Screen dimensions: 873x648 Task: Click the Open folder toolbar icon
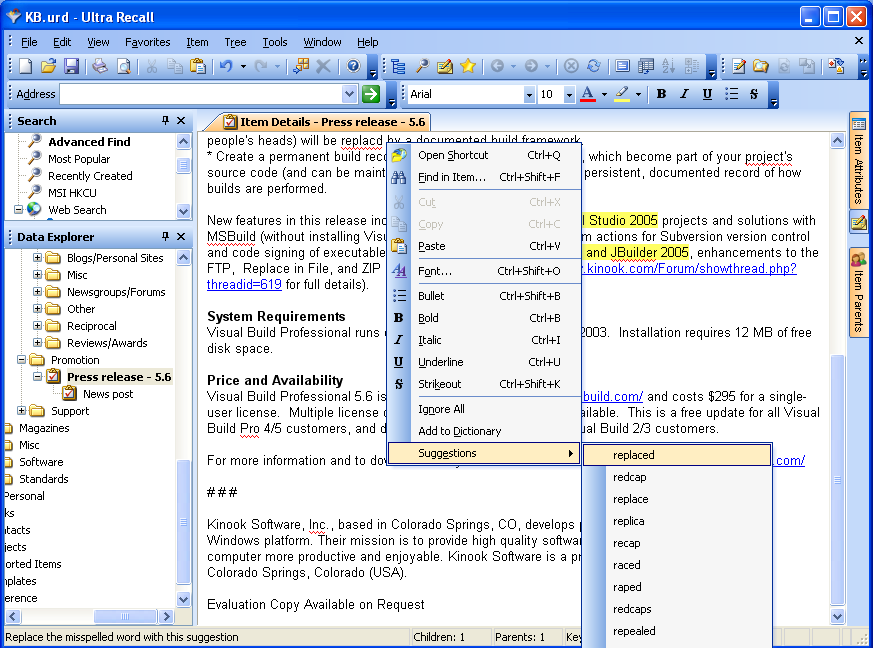(x=48, y=66)
